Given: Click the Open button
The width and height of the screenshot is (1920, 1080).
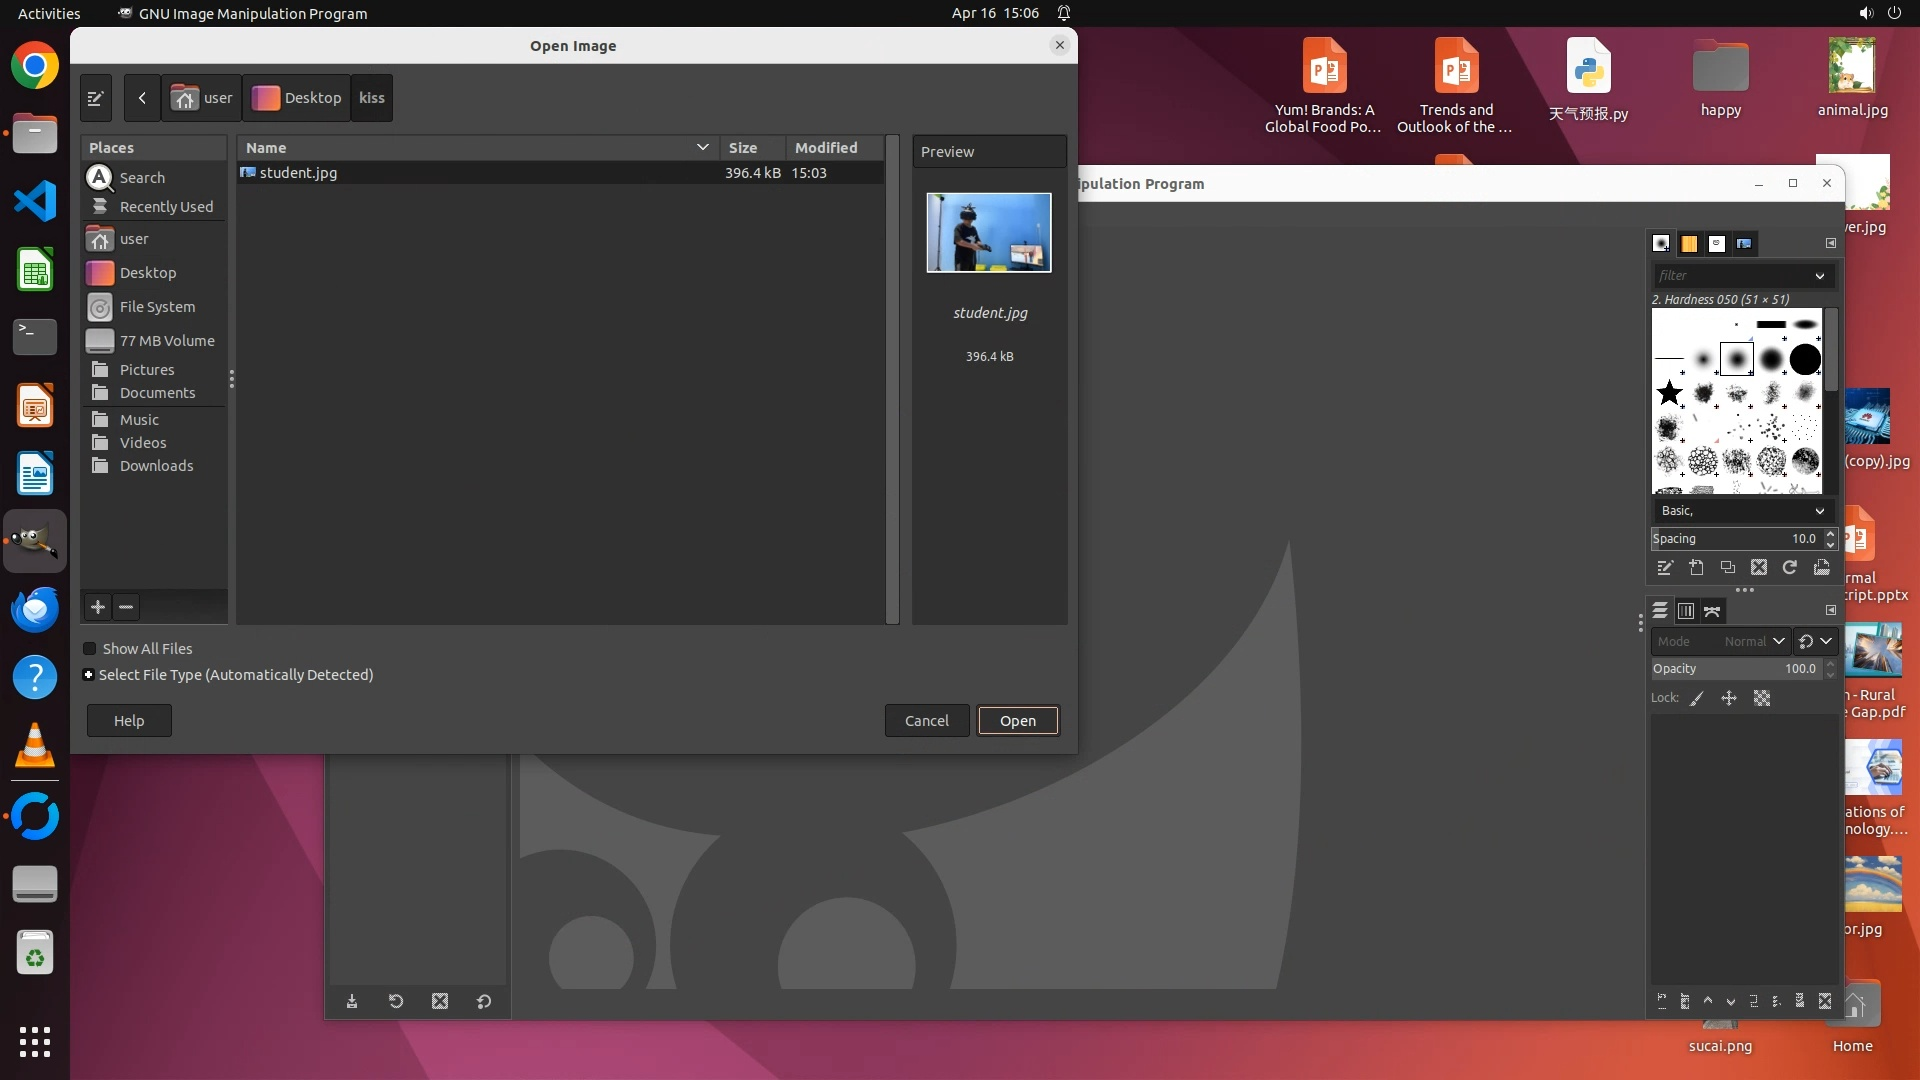Looking at the screenshot, I should (x=1017, y=720).
